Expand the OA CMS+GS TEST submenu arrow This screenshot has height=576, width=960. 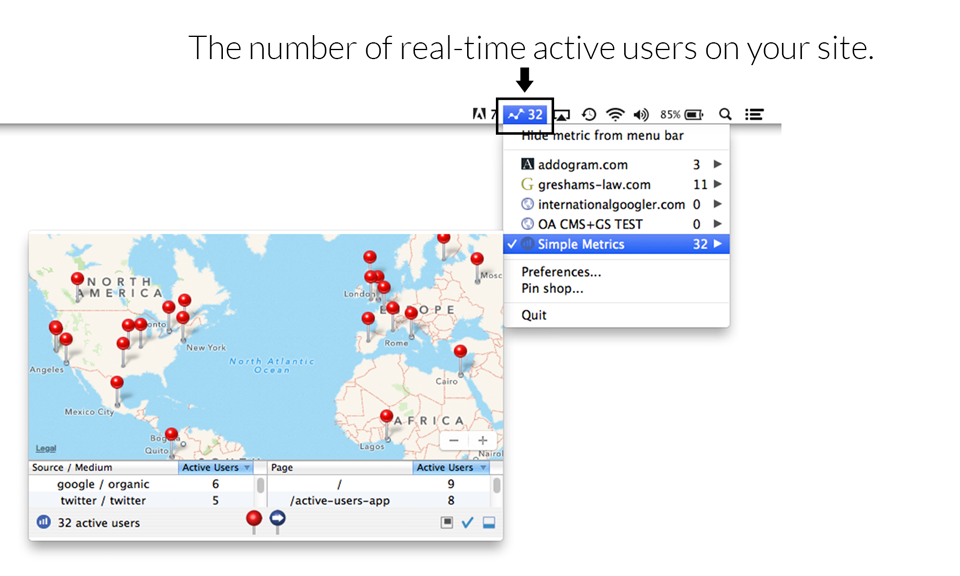pyautogui.click(x=718, y=223)
